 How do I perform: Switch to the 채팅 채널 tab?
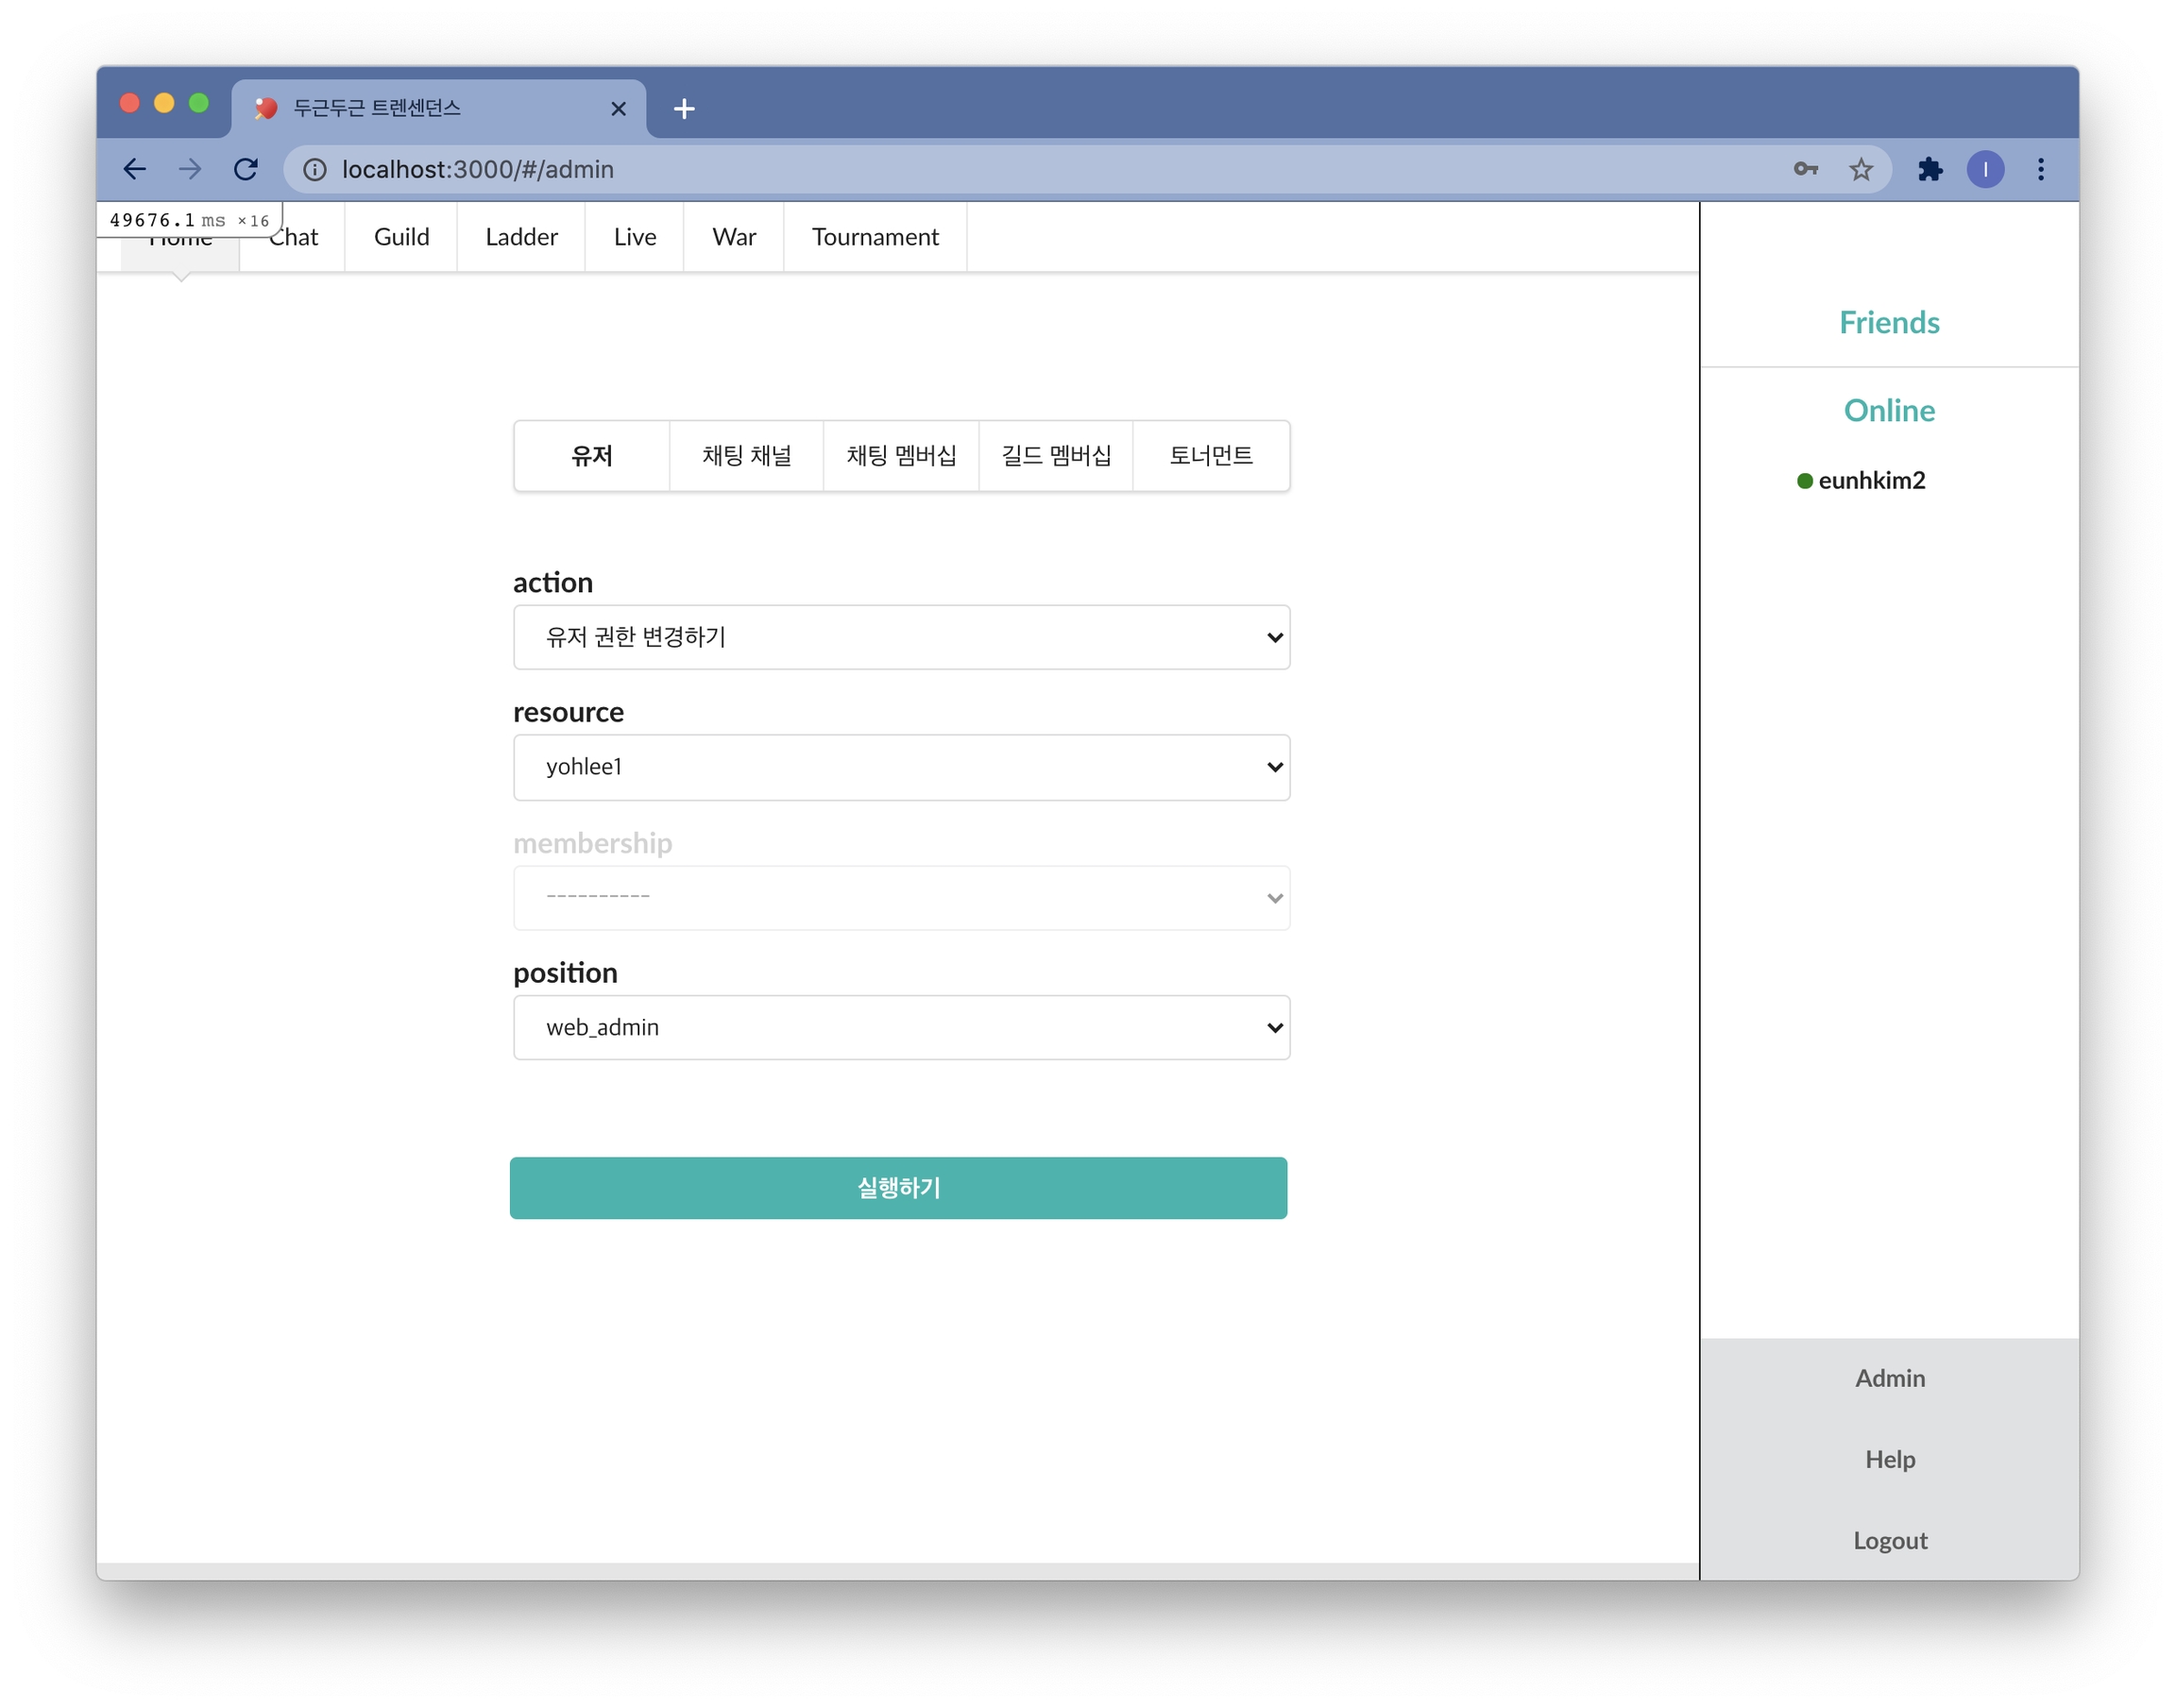(746, 456)
